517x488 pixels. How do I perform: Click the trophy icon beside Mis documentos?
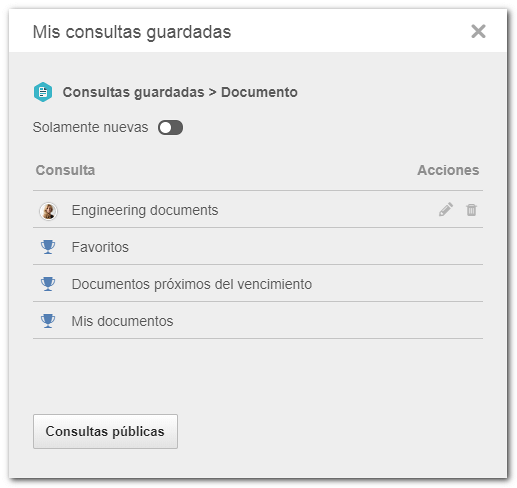[x=48, y=321]
